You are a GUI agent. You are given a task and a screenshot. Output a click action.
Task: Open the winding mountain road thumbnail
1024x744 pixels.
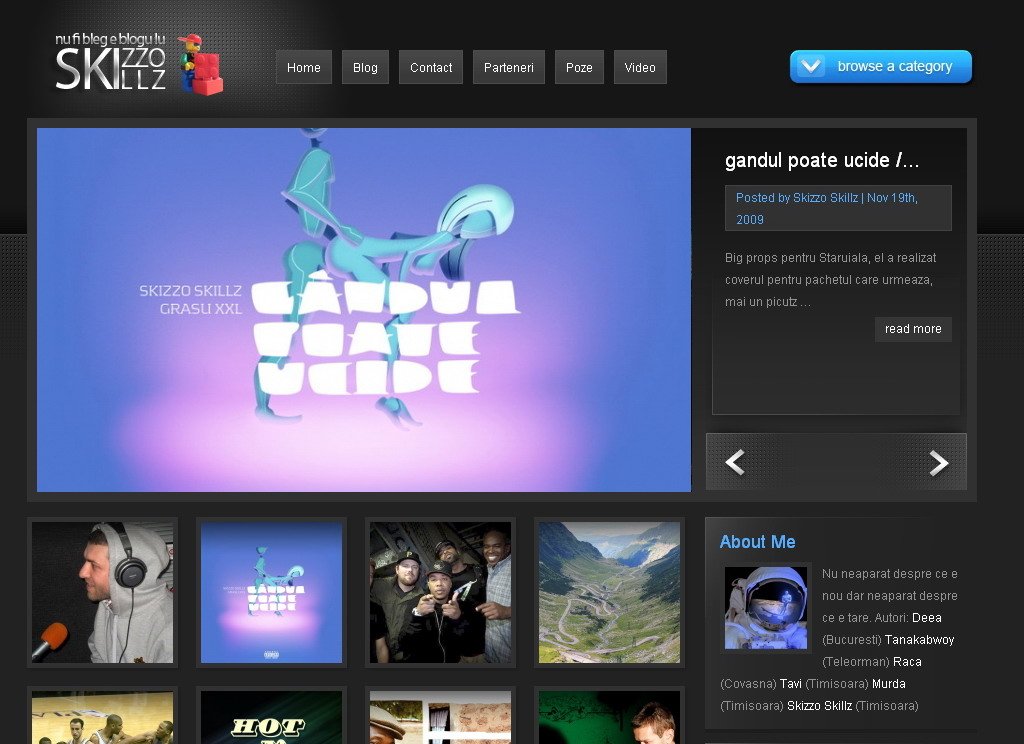tap(609, 592)
